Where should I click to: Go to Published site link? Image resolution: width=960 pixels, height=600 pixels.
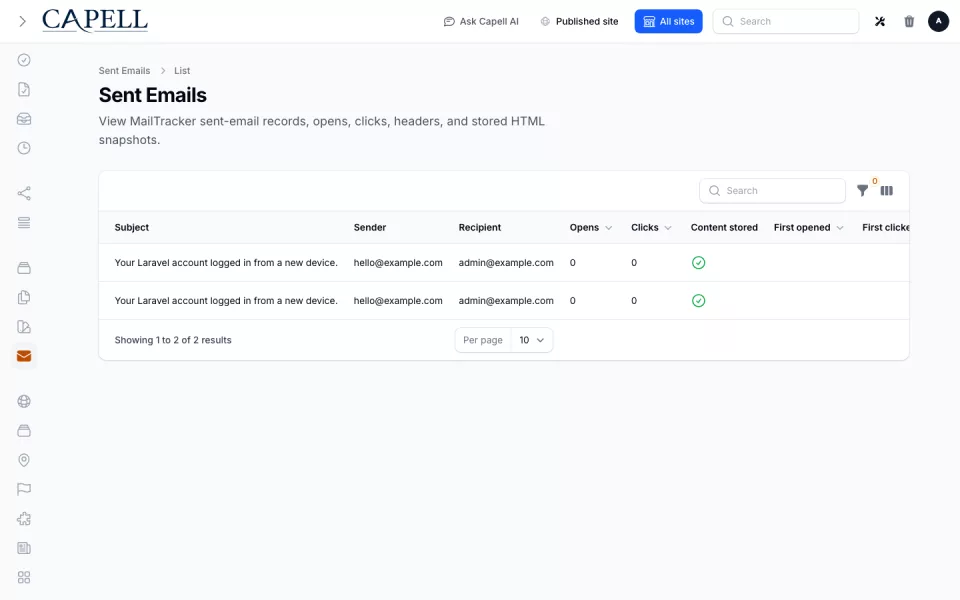pos(579,21)
